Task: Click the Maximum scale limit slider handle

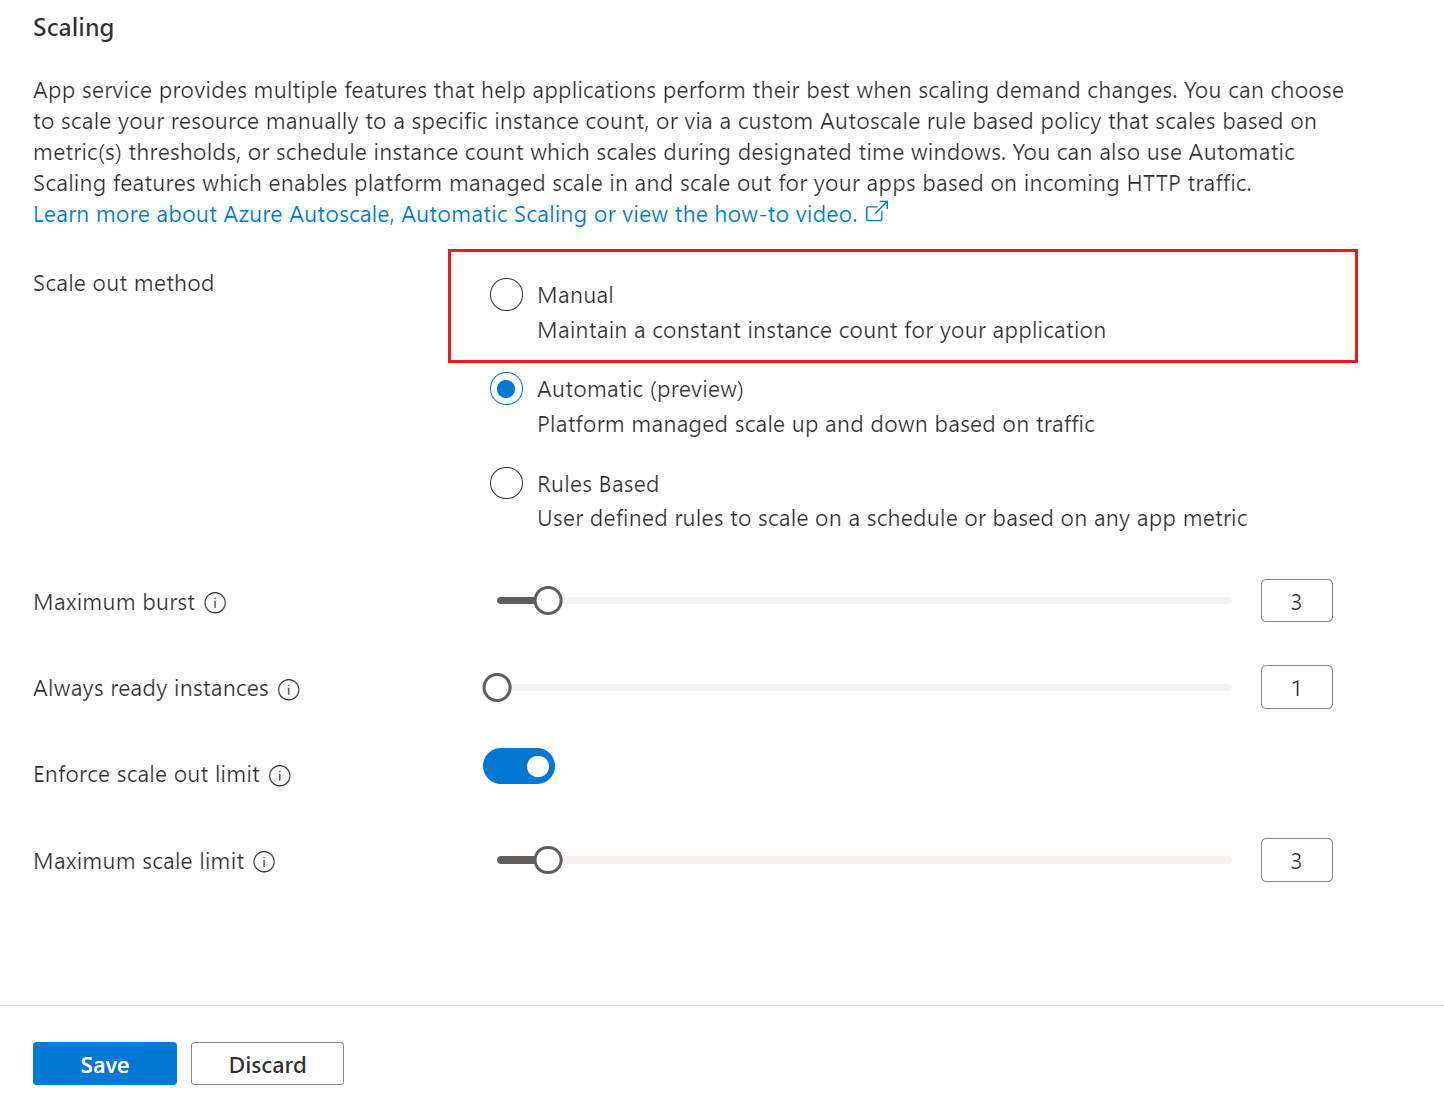Action: click(548, 860)
